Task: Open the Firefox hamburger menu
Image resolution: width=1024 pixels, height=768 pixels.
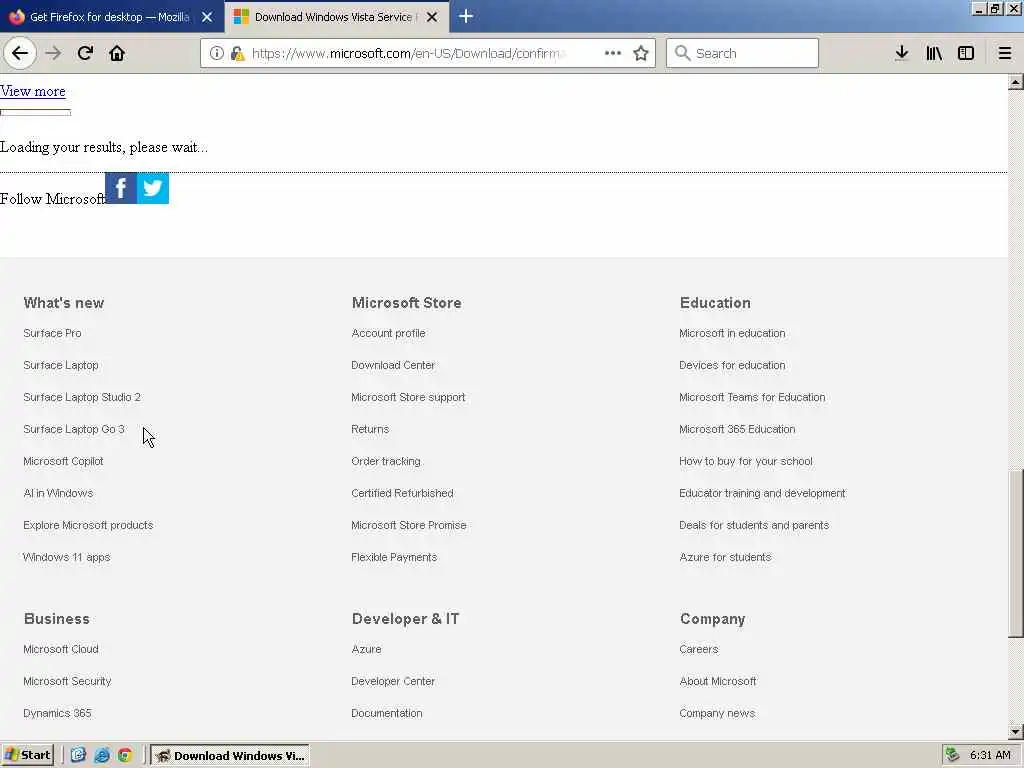Action: (x=1004, y=53)
